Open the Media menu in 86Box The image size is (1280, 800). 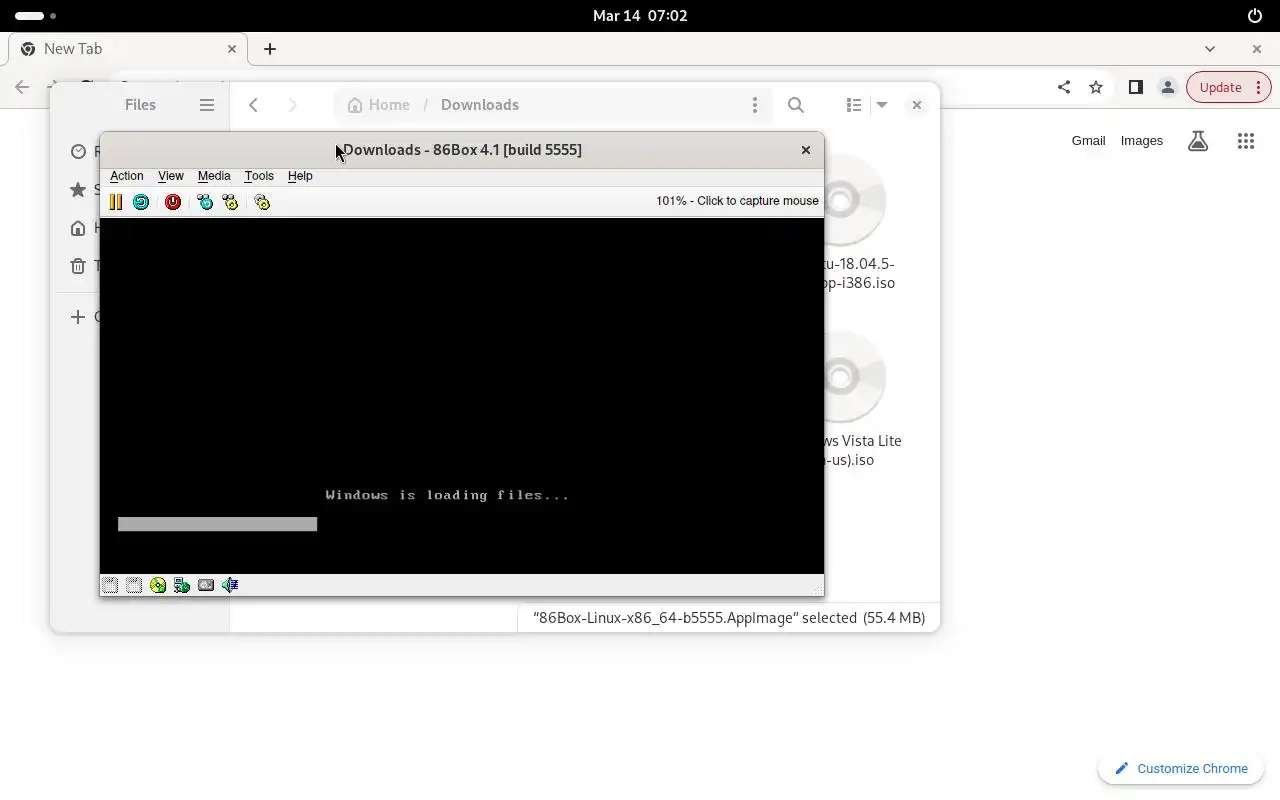click(x=214, y=176)
